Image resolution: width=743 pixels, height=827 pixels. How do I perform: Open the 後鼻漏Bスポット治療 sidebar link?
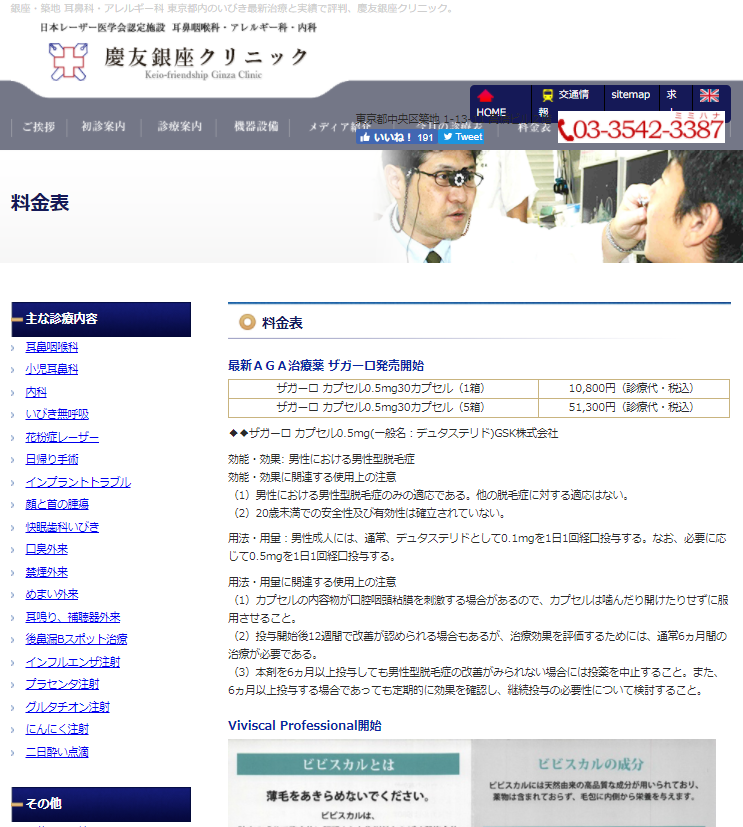coord(76,639)
